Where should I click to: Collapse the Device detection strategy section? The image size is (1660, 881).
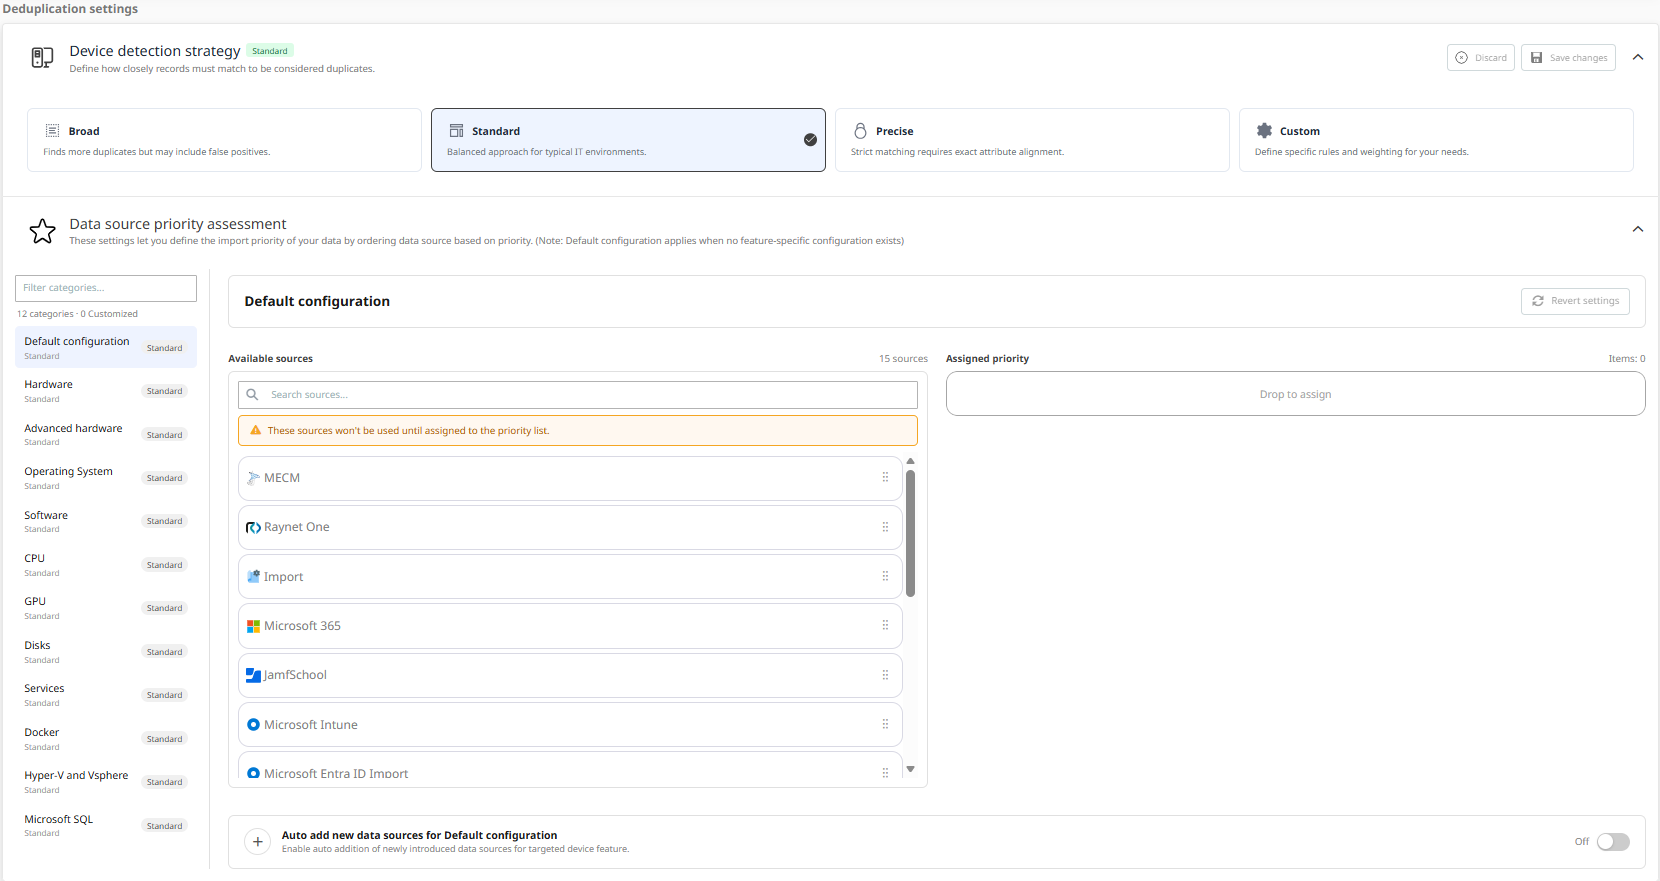(1638, 57)
